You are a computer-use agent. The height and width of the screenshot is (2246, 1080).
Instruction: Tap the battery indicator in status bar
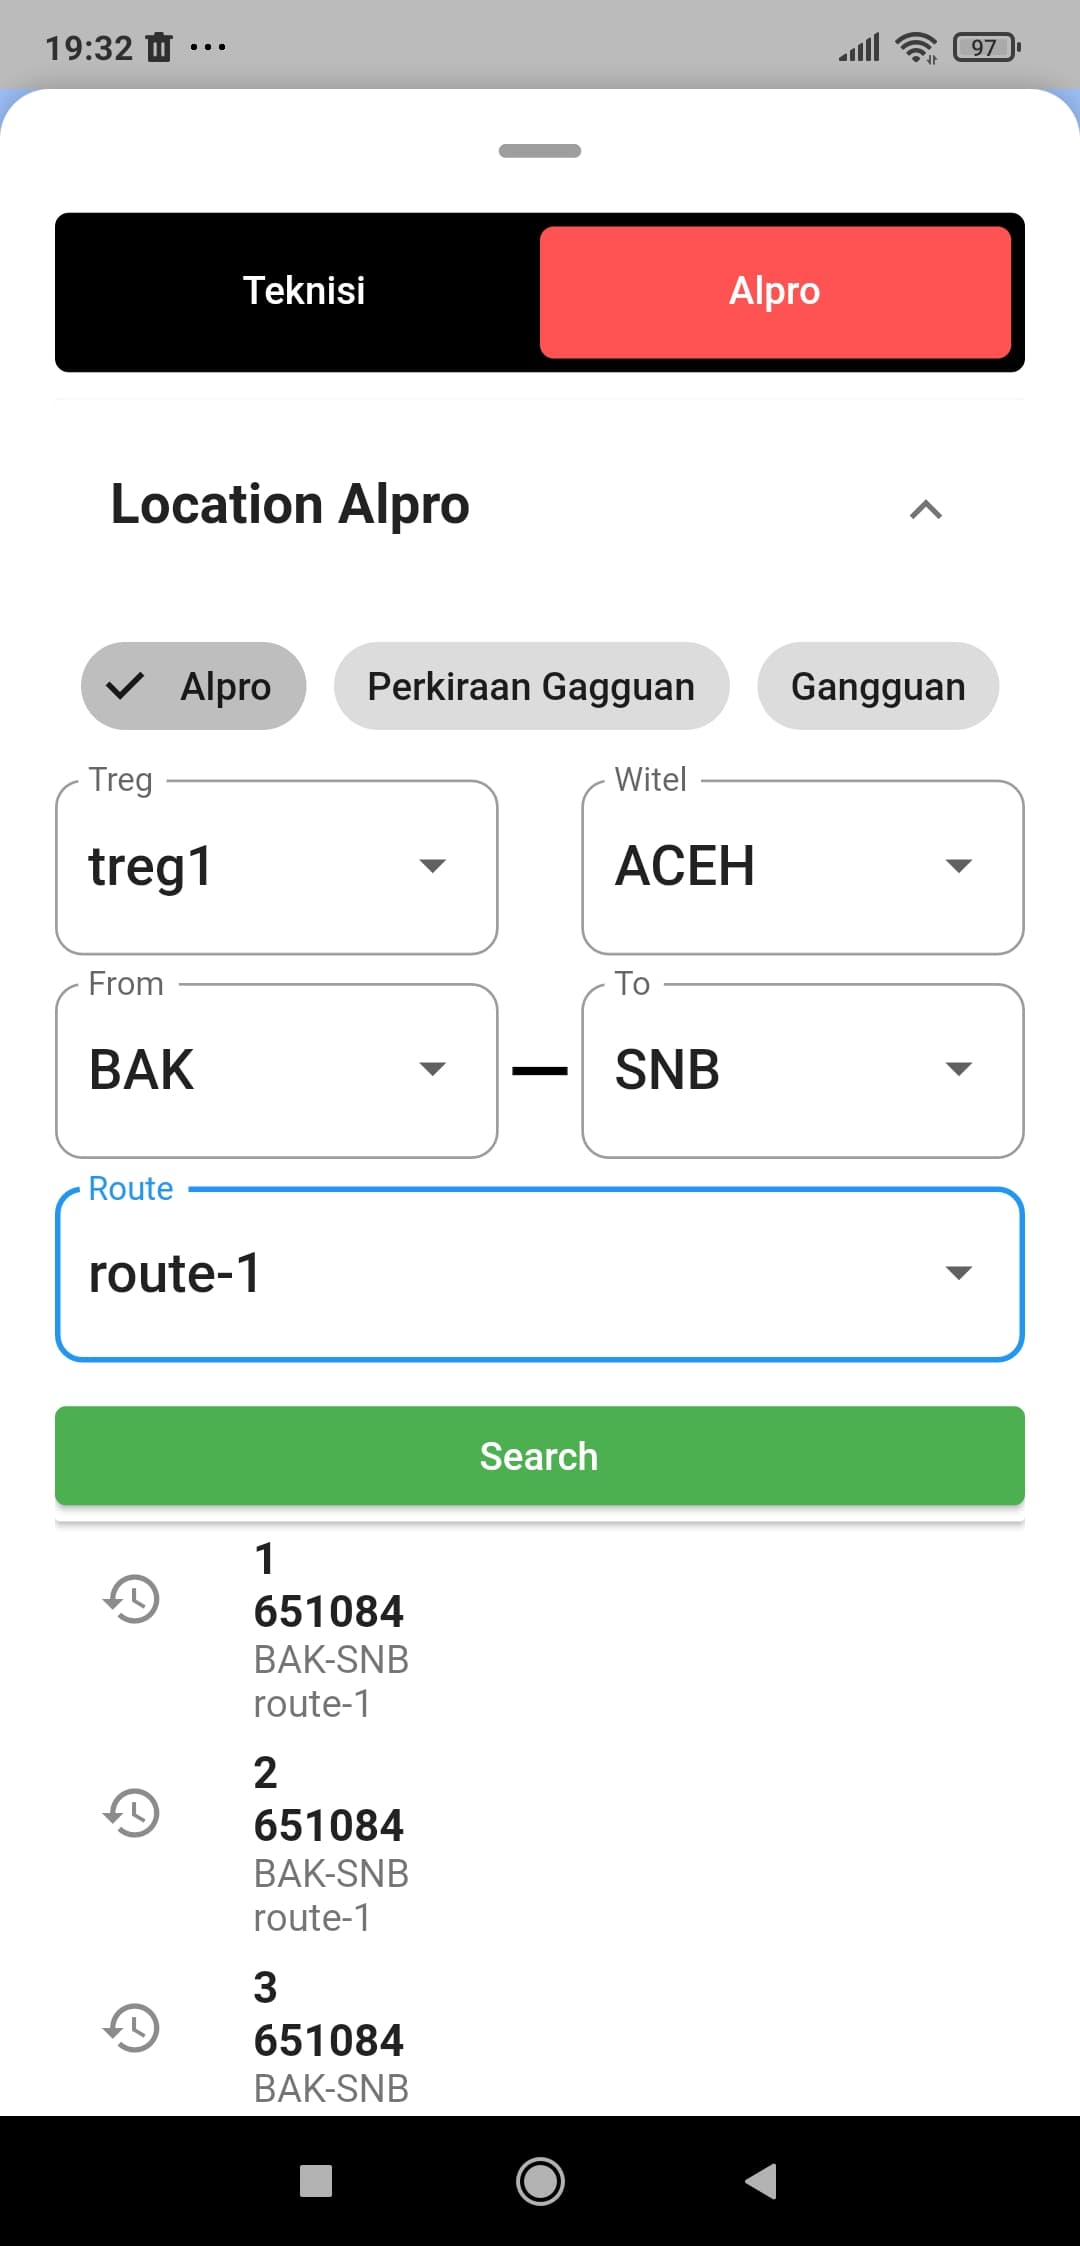(x=987, y=47)
